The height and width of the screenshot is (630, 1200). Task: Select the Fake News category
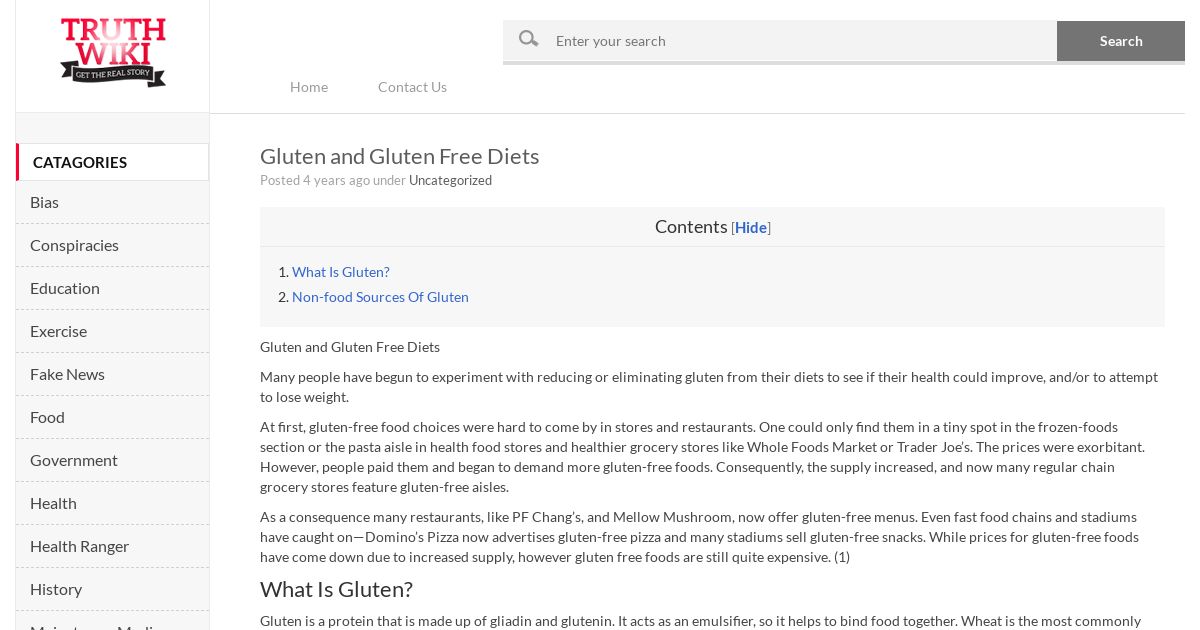click(112, 374)
